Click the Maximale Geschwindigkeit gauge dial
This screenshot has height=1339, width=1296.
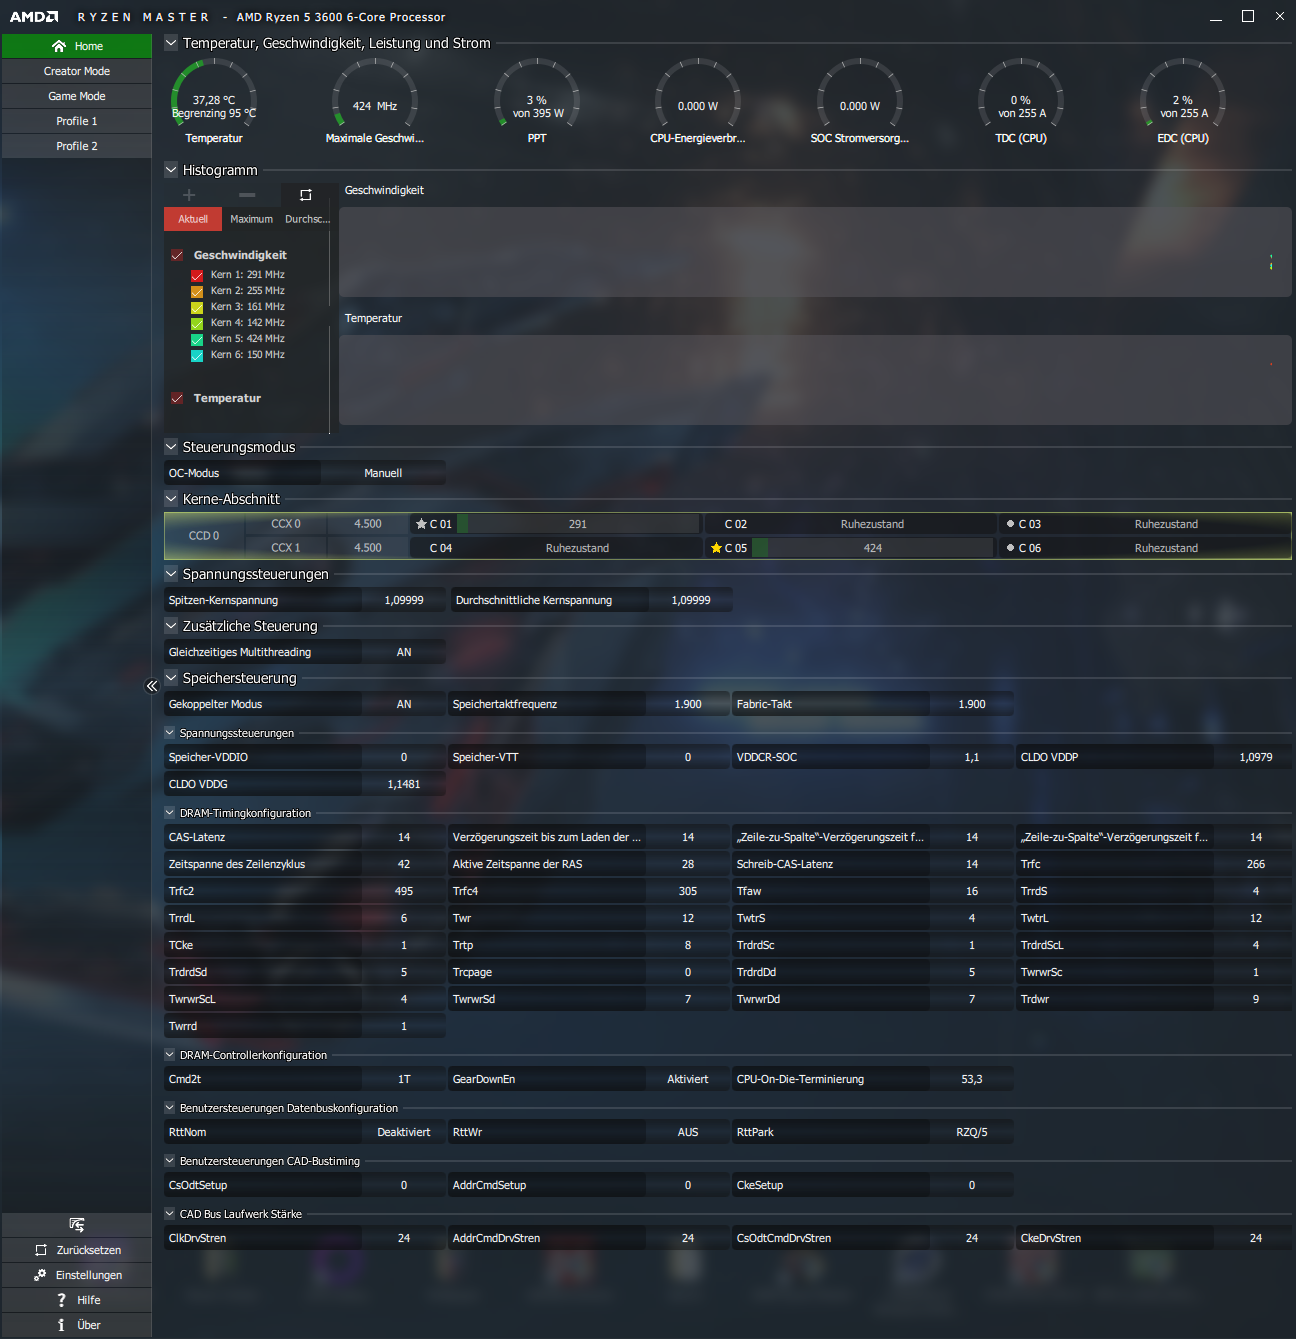point(375,95)
